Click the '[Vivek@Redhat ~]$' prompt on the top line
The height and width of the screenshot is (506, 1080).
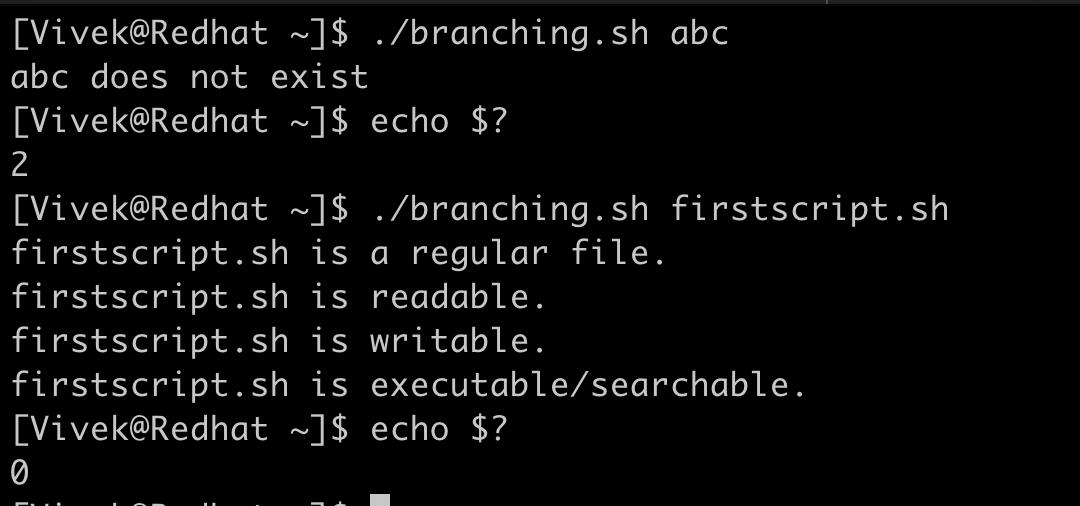click(x=180, y=33)
